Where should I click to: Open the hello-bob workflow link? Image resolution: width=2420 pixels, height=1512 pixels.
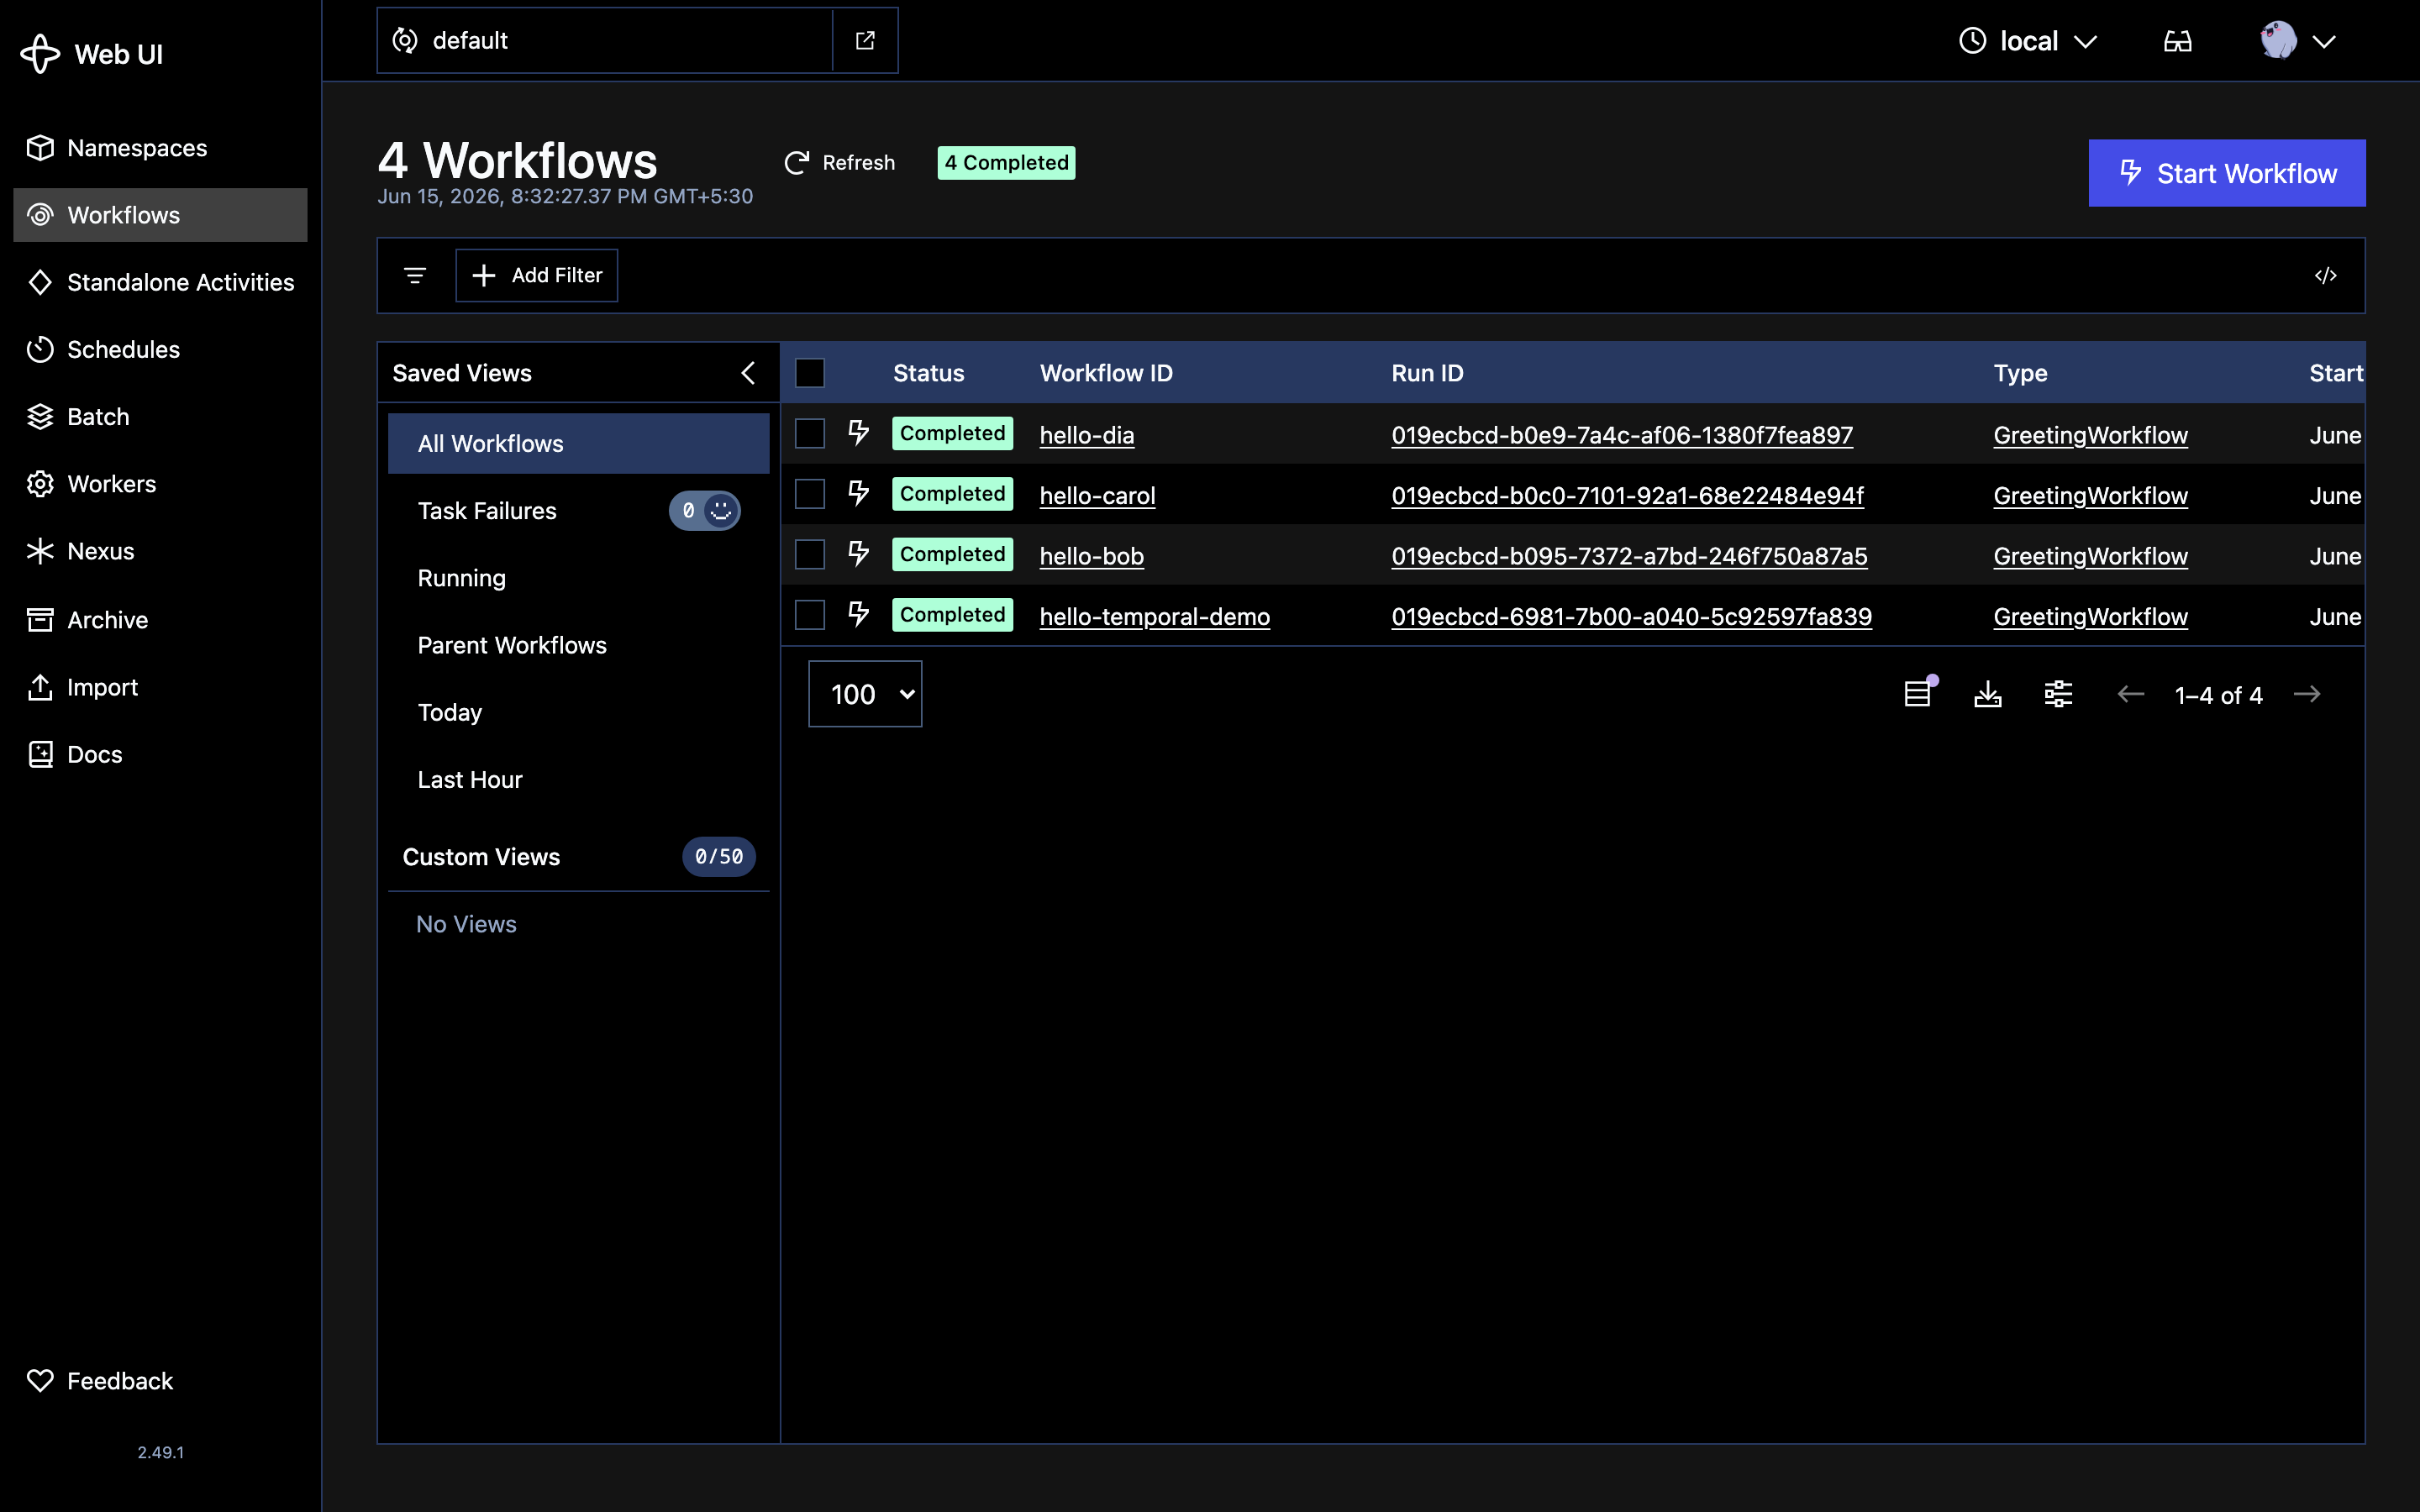click(1091, 556)
